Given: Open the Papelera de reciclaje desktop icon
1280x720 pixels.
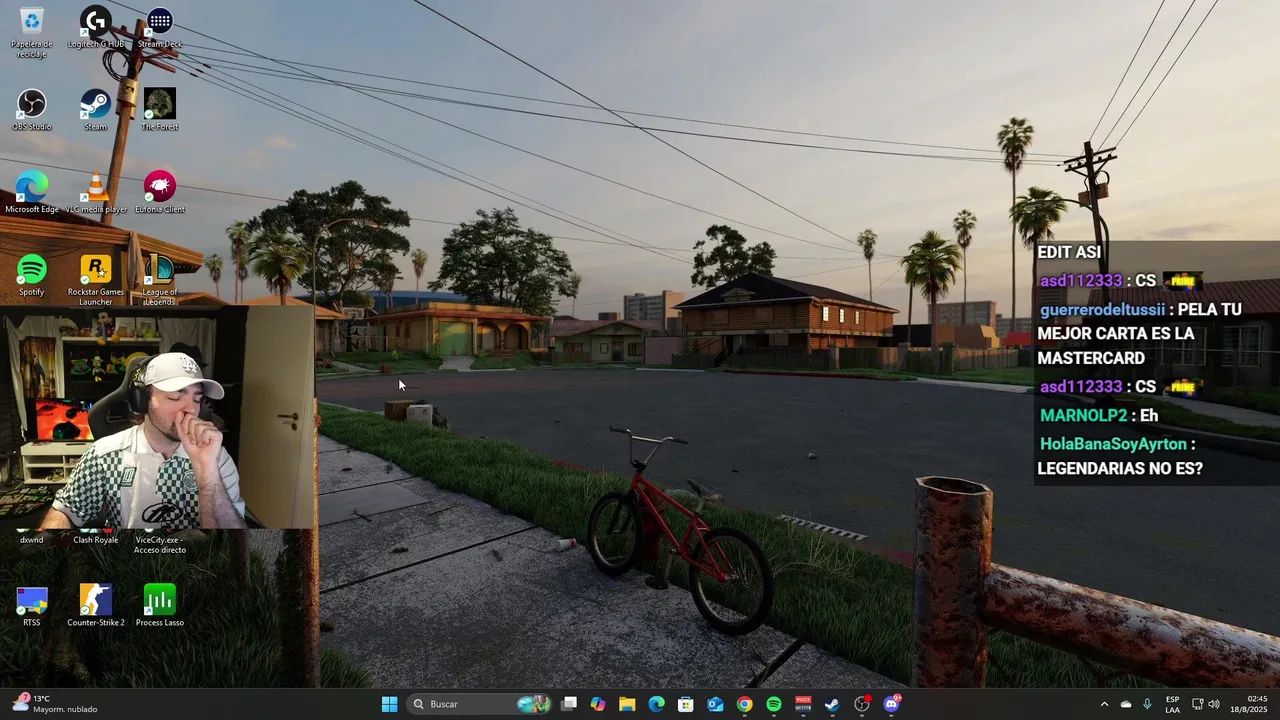Looking at the screenshot, I should tap(31, 32).
